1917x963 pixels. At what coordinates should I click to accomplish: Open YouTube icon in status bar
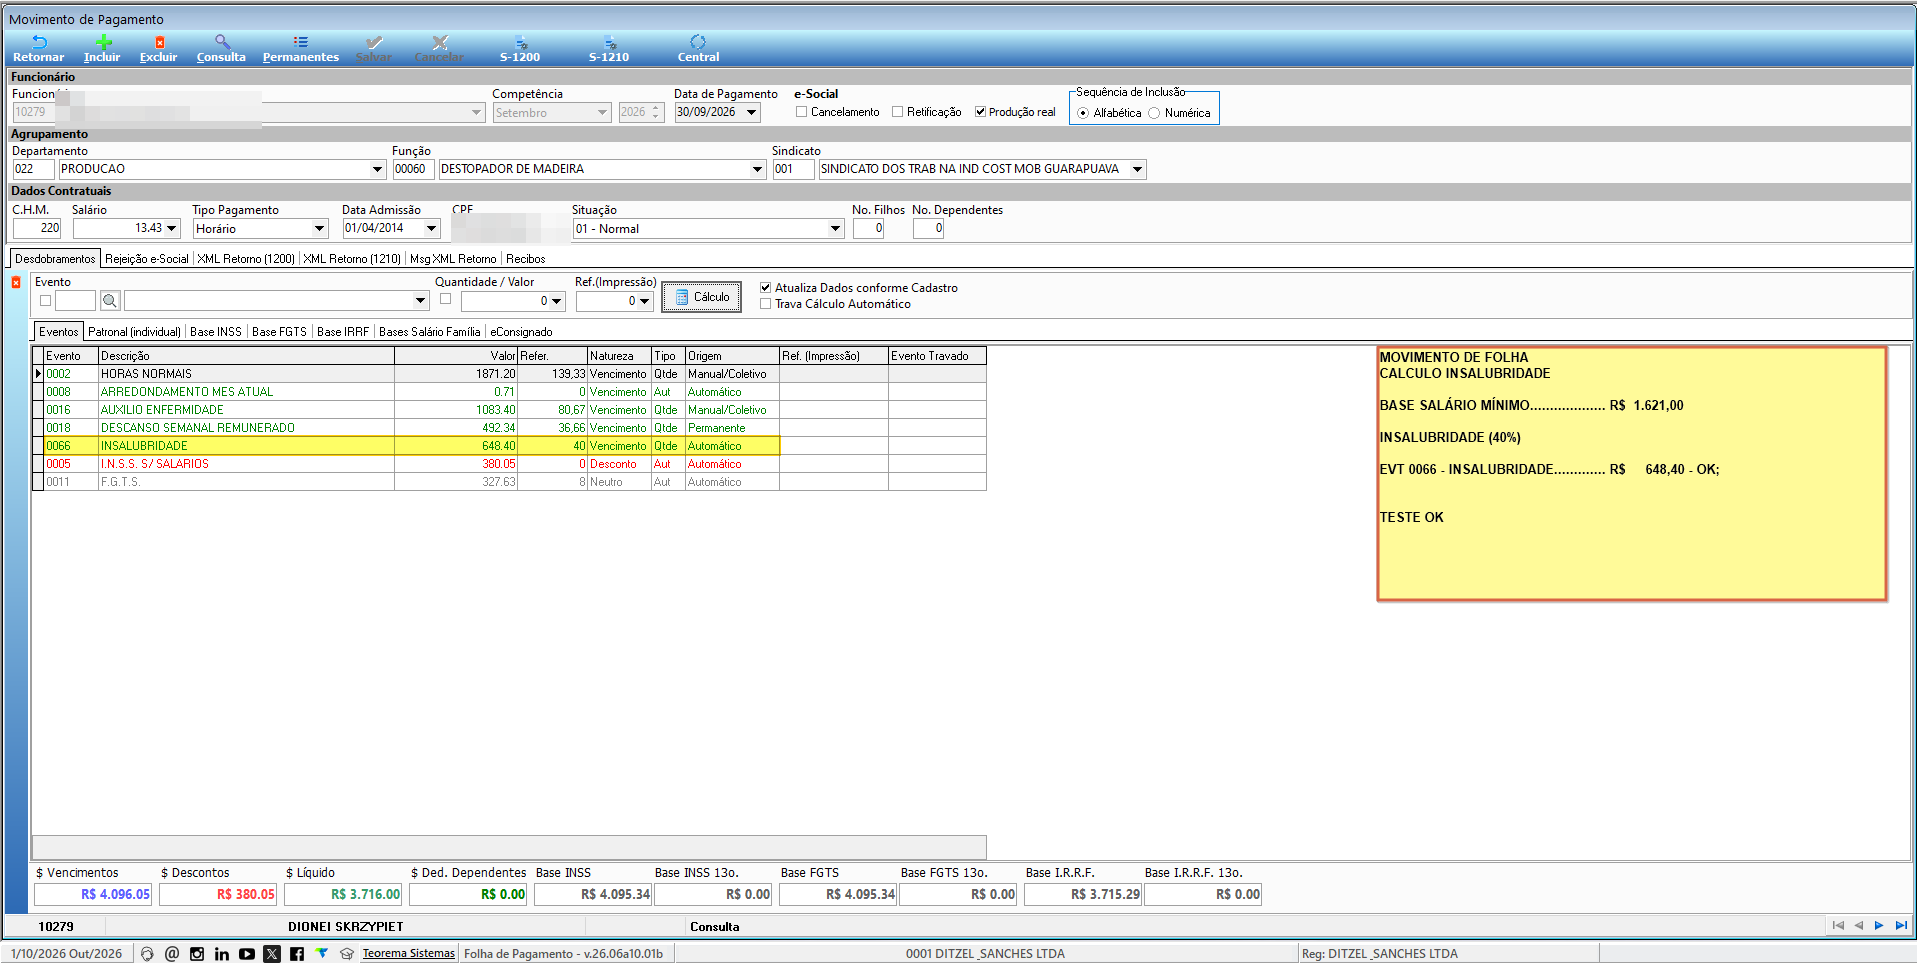point(247,954)
